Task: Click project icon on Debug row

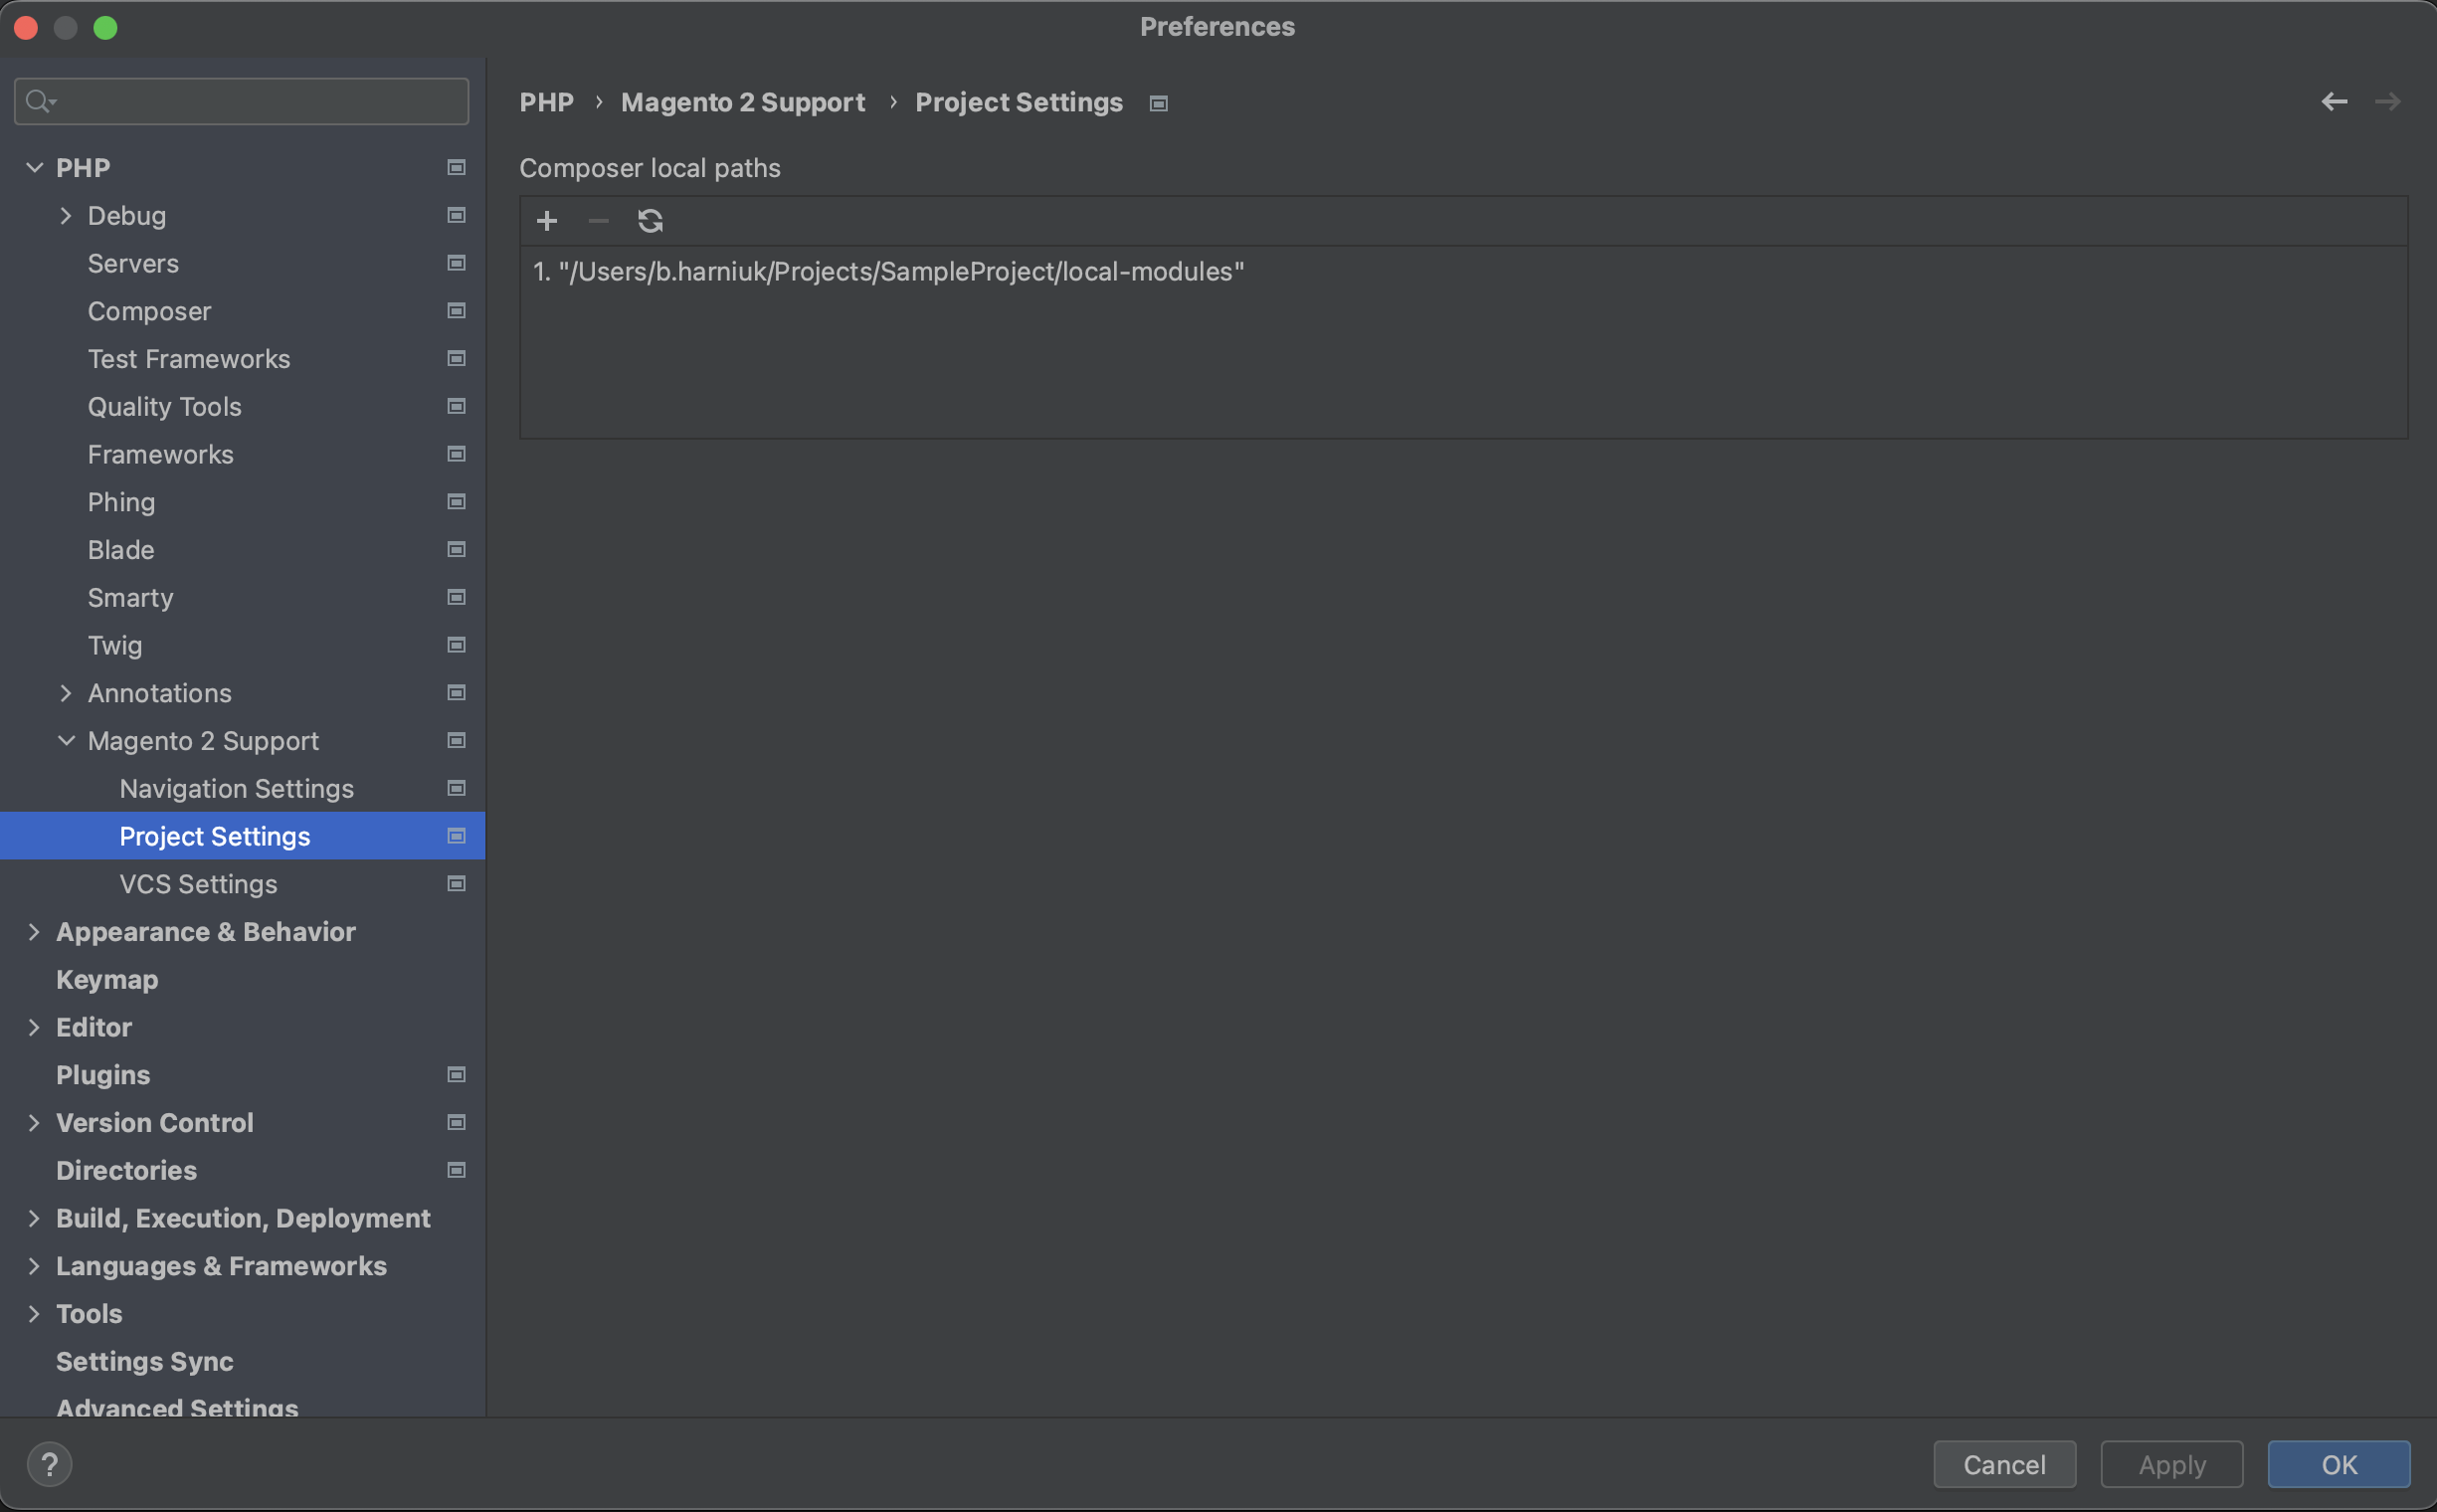Action: tap(456, 216)
